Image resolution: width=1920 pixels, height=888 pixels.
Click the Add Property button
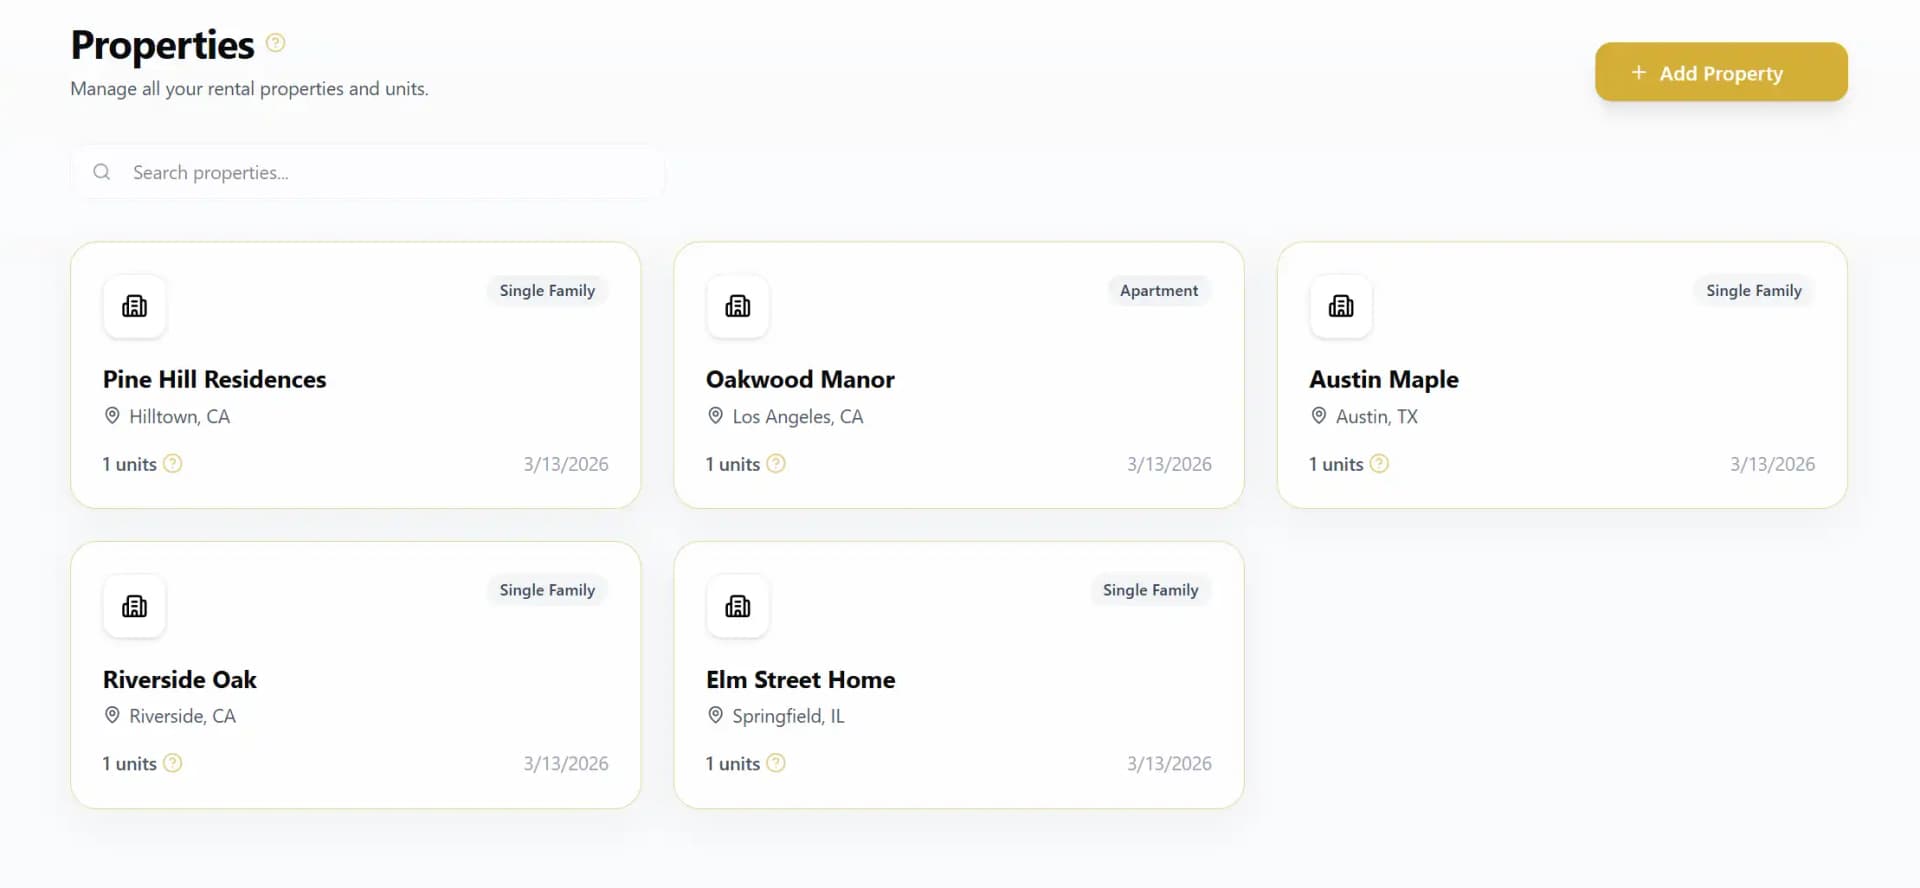[1721, 72]
